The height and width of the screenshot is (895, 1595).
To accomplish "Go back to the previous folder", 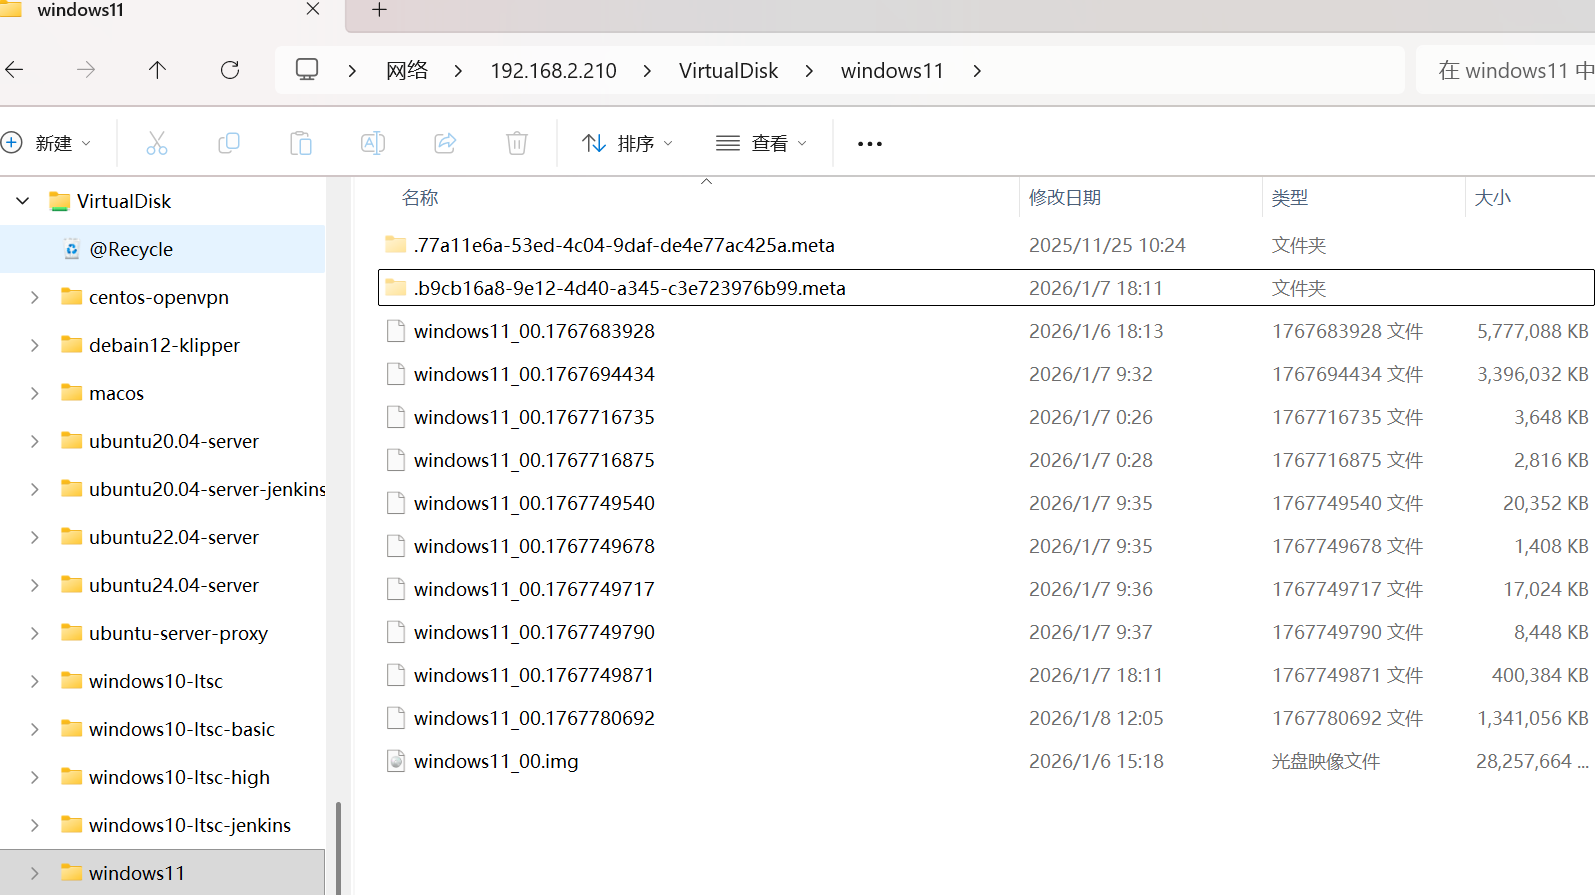I will (14, 70).
